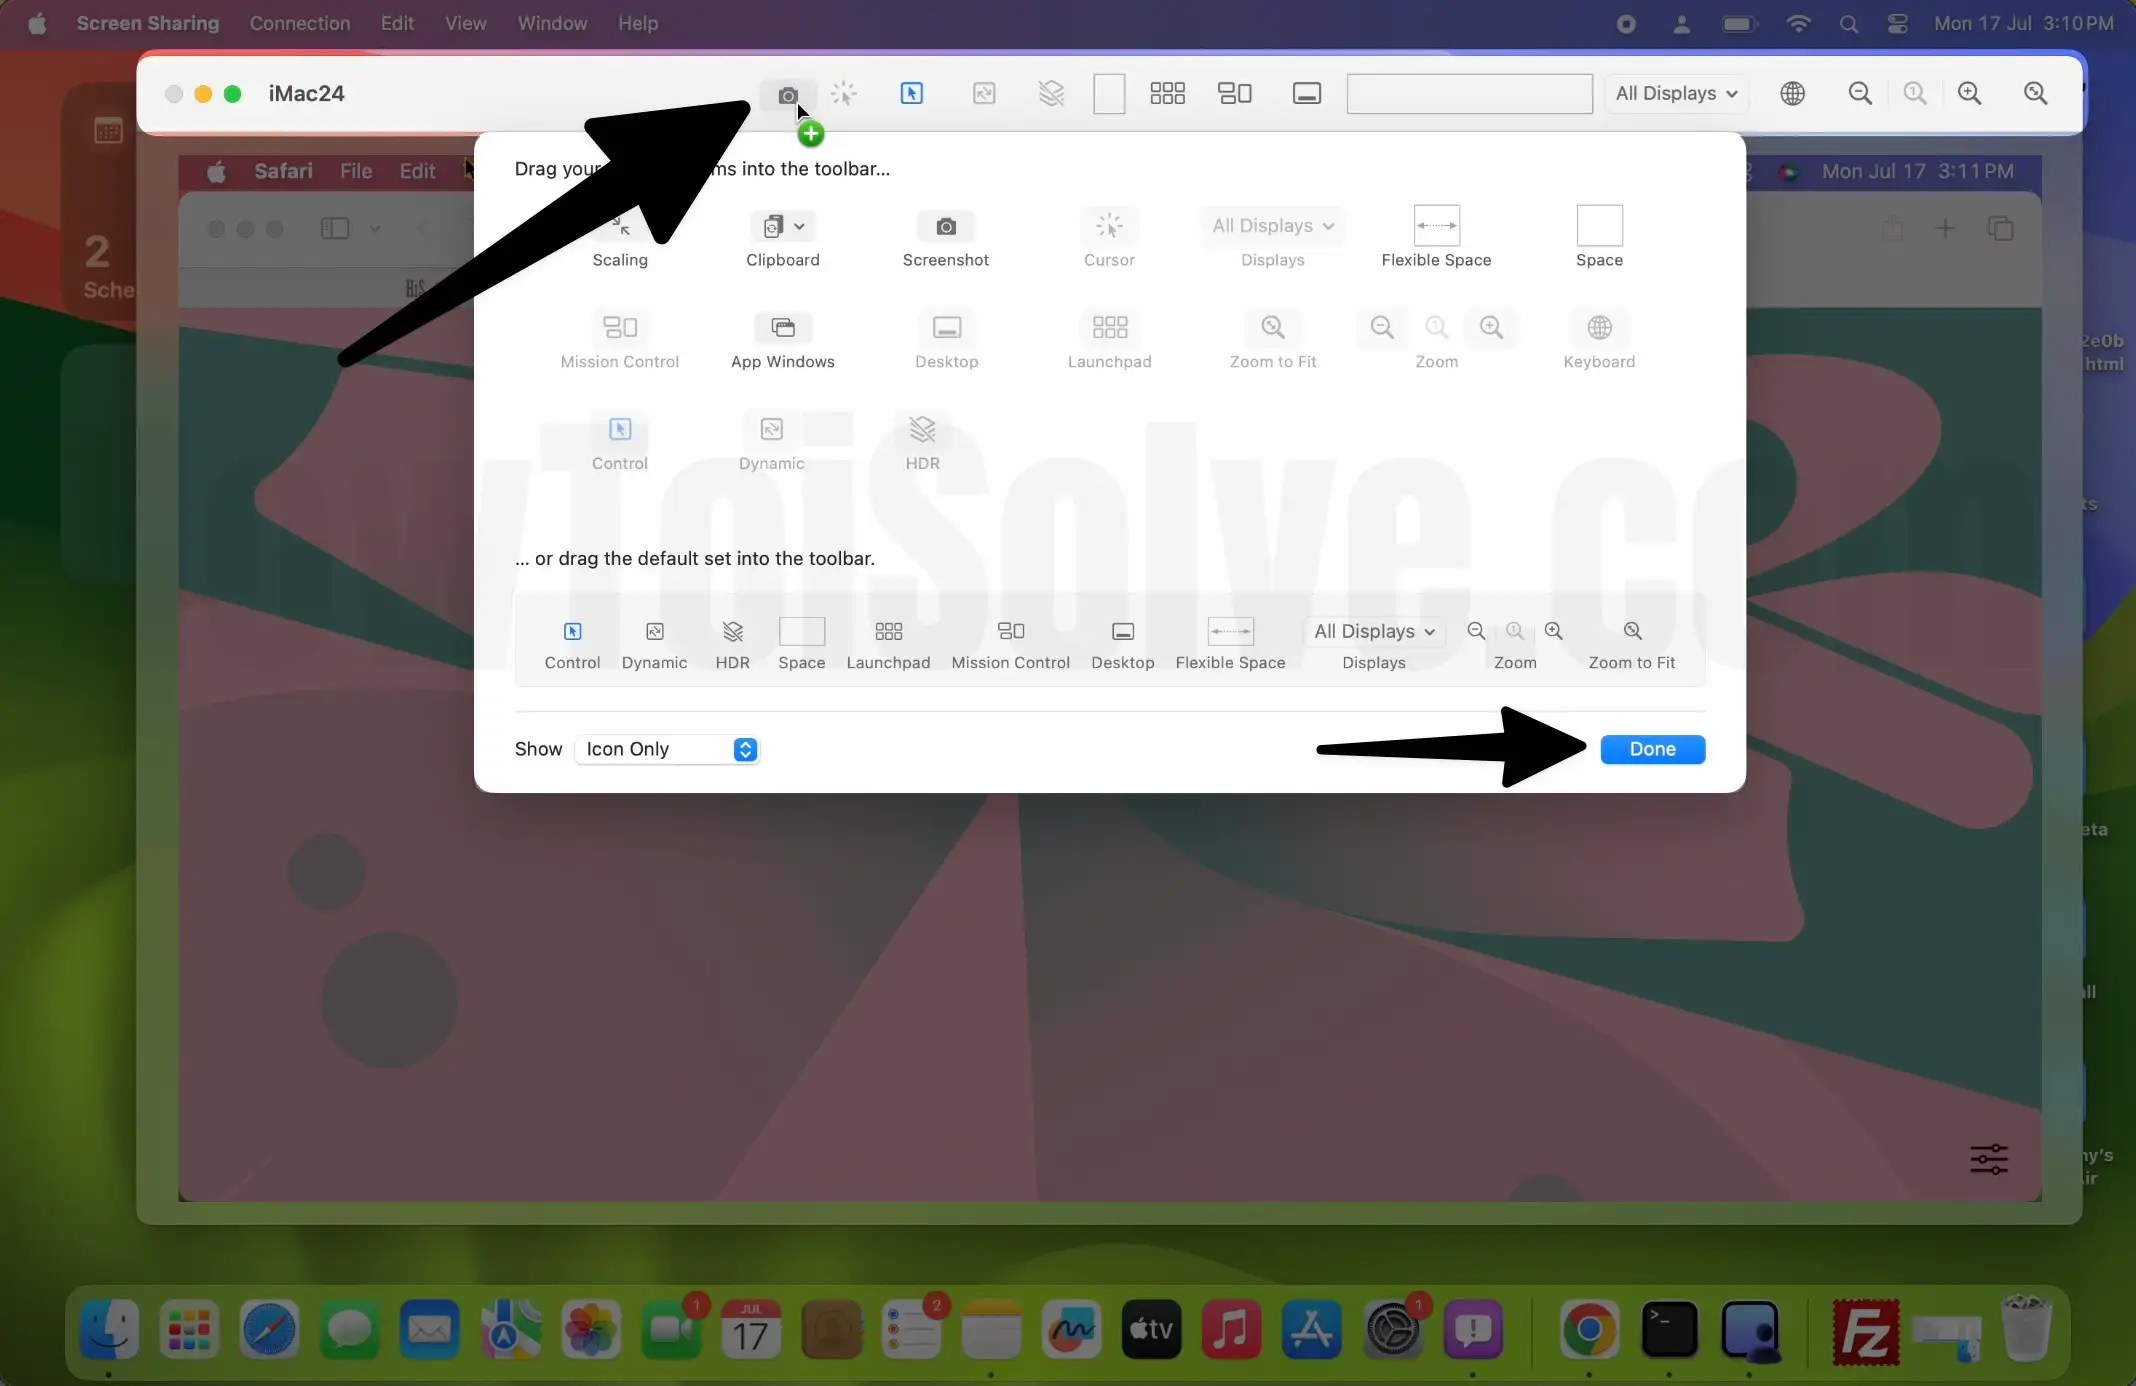Open the View menu
The image size is (2136, 1386).
464,23
